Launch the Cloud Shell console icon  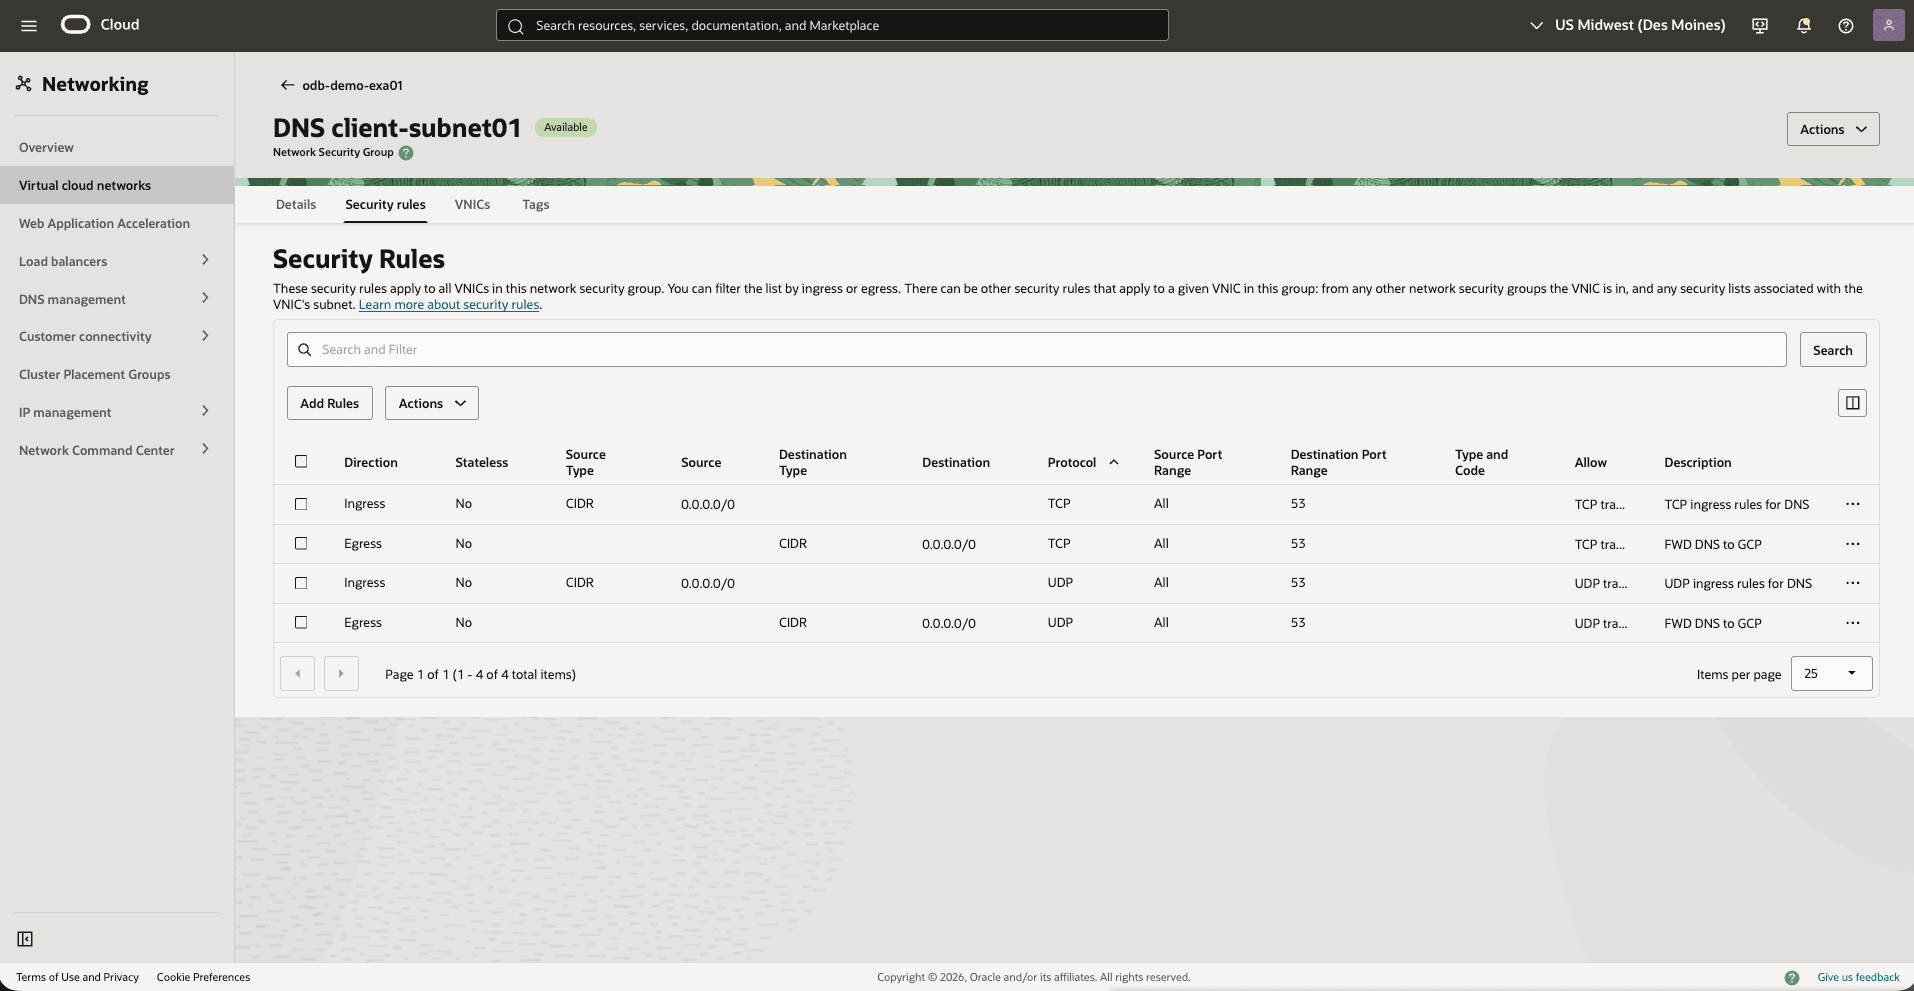tap(1759, 25)
